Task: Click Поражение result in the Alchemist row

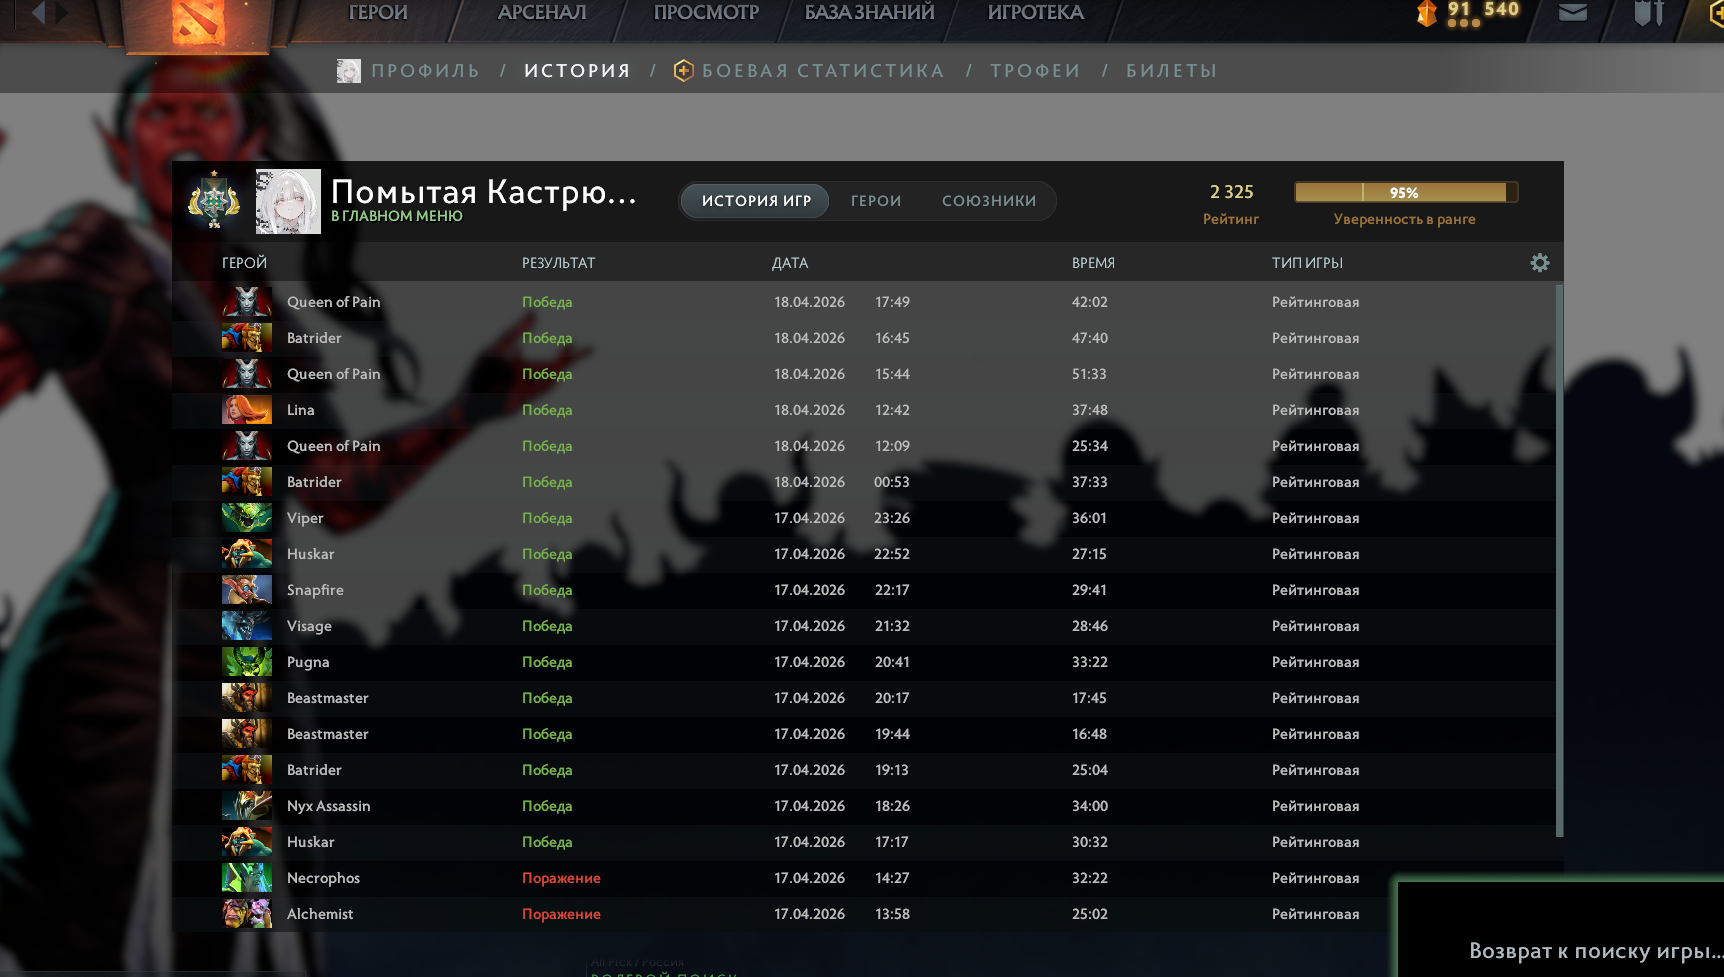Action: [x=561, y=914]
